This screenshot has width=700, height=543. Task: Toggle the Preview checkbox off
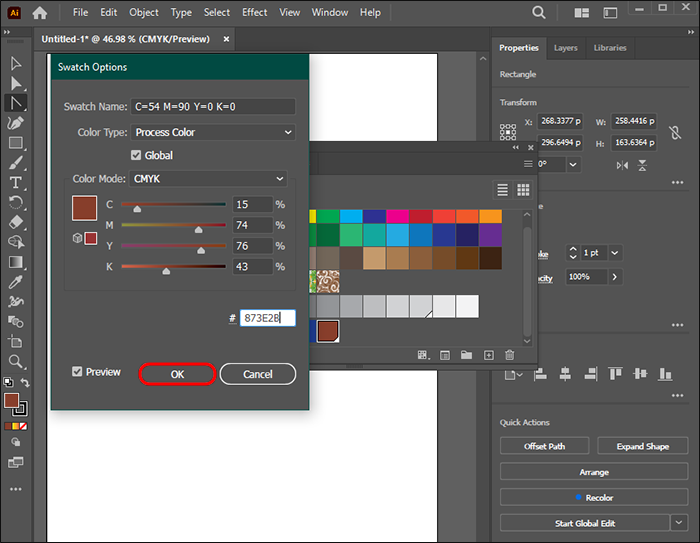point(78,372)
